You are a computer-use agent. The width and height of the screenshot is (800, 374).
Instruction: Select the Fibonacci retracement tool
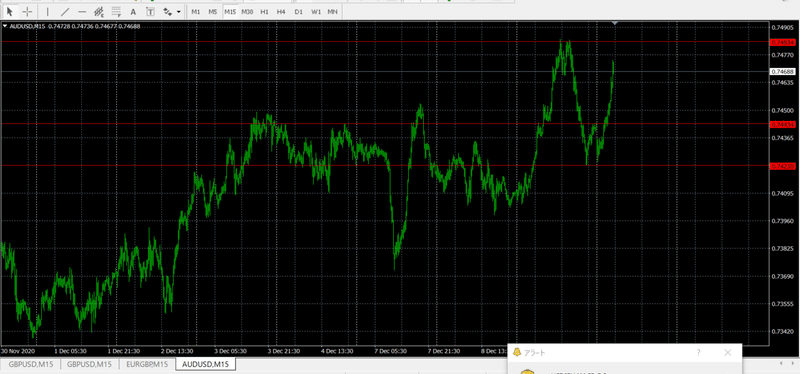coord(116,11)
